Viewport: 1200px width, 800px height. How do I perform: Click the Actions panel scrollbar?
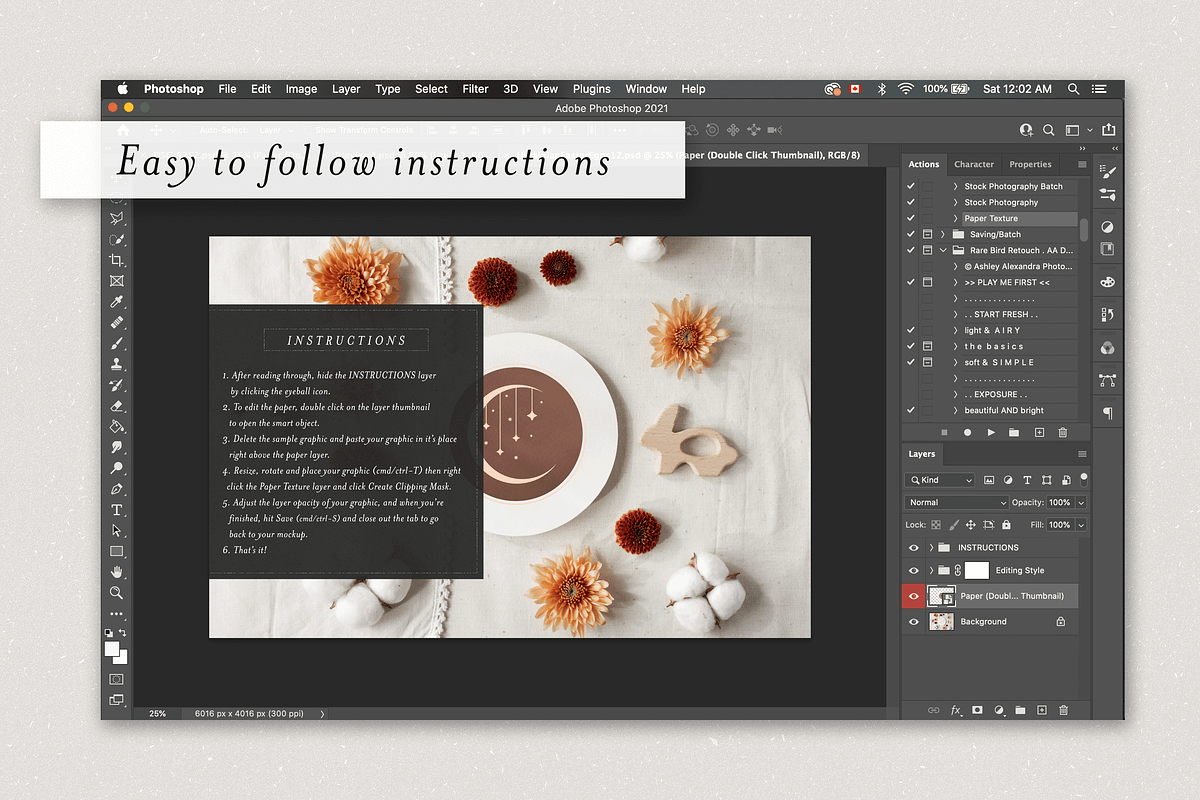[x=1084, y=232]
